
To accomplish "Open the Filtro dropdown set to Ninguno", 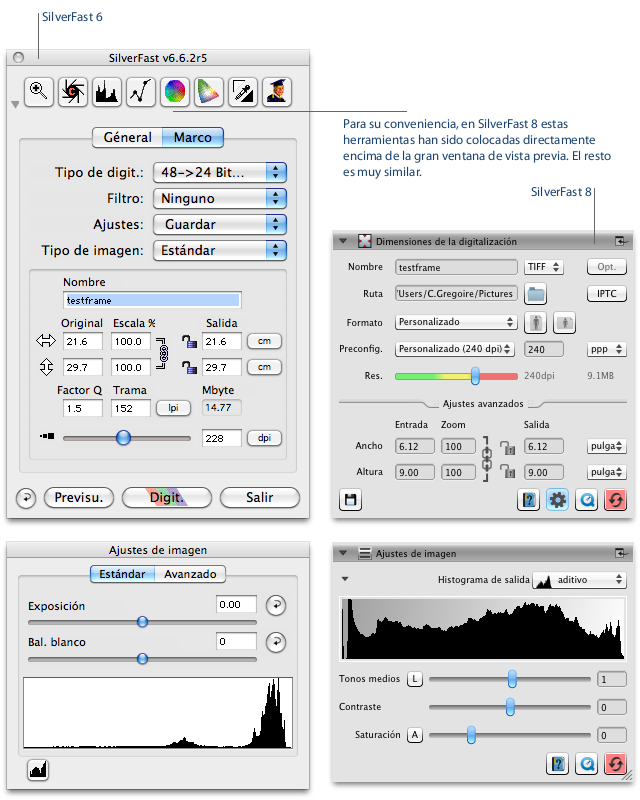I will pos(220,198).
